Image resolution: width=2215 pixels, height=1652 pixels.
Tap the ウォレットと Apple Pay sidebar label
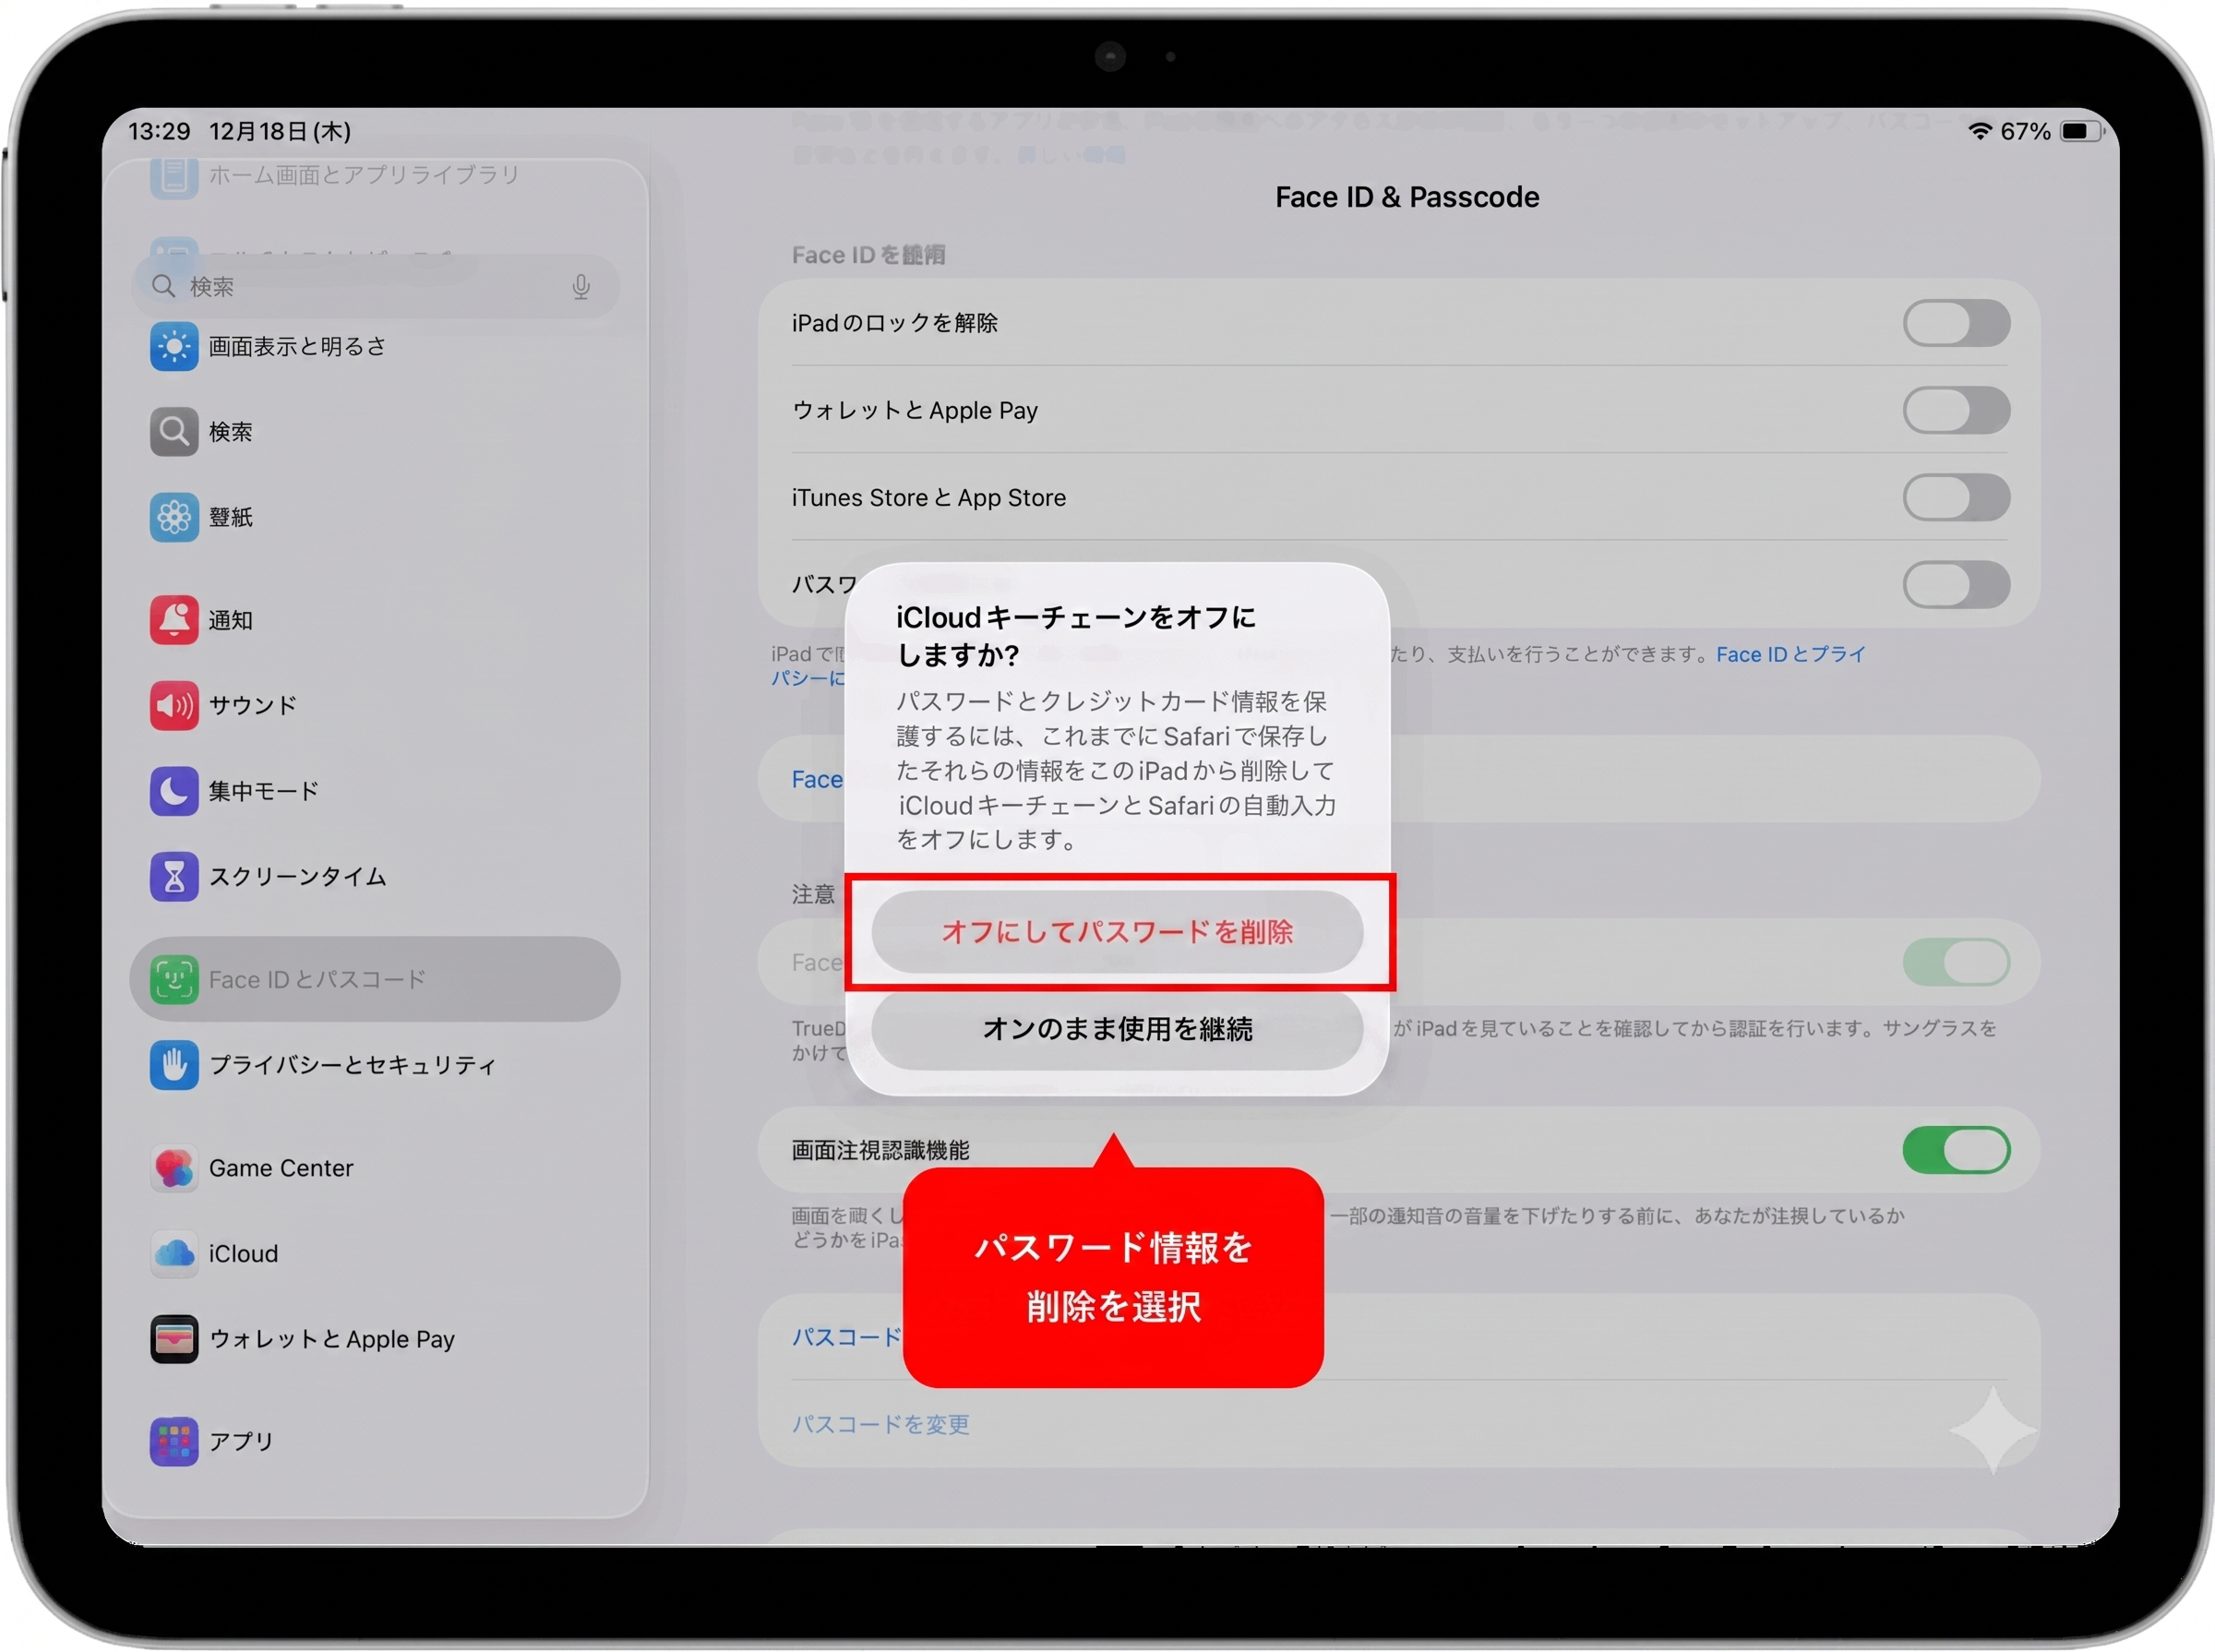[x=332, y=1339]
